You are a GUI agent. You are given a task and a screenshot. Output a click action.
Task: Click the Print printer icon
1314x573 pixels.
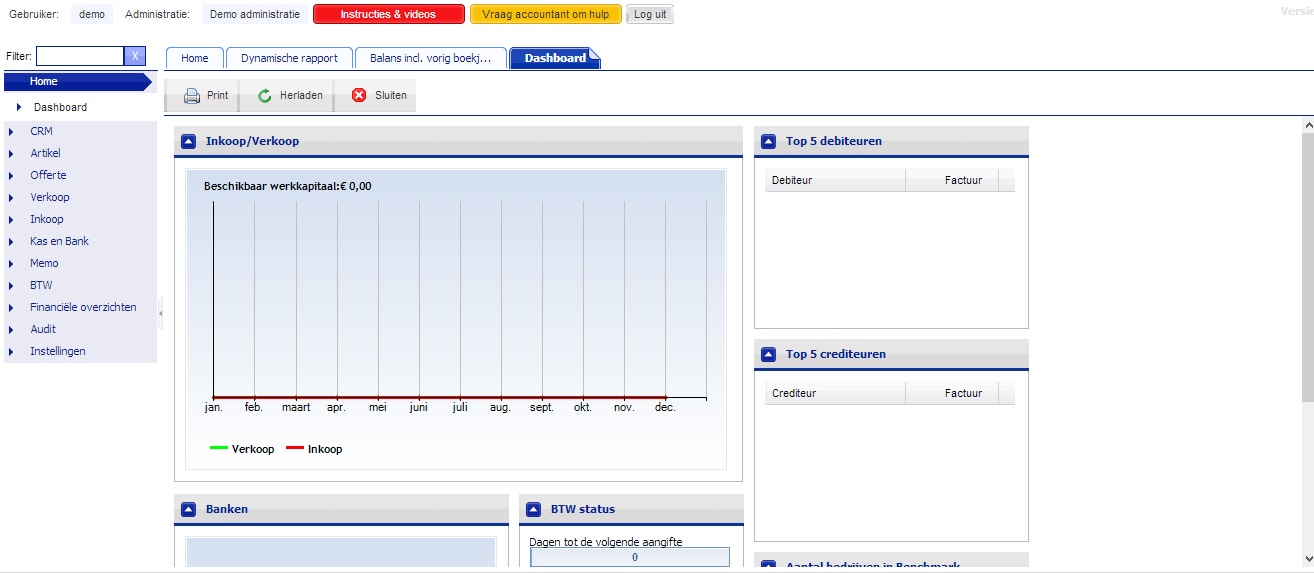pyautogui.click(x=191, y=96)
